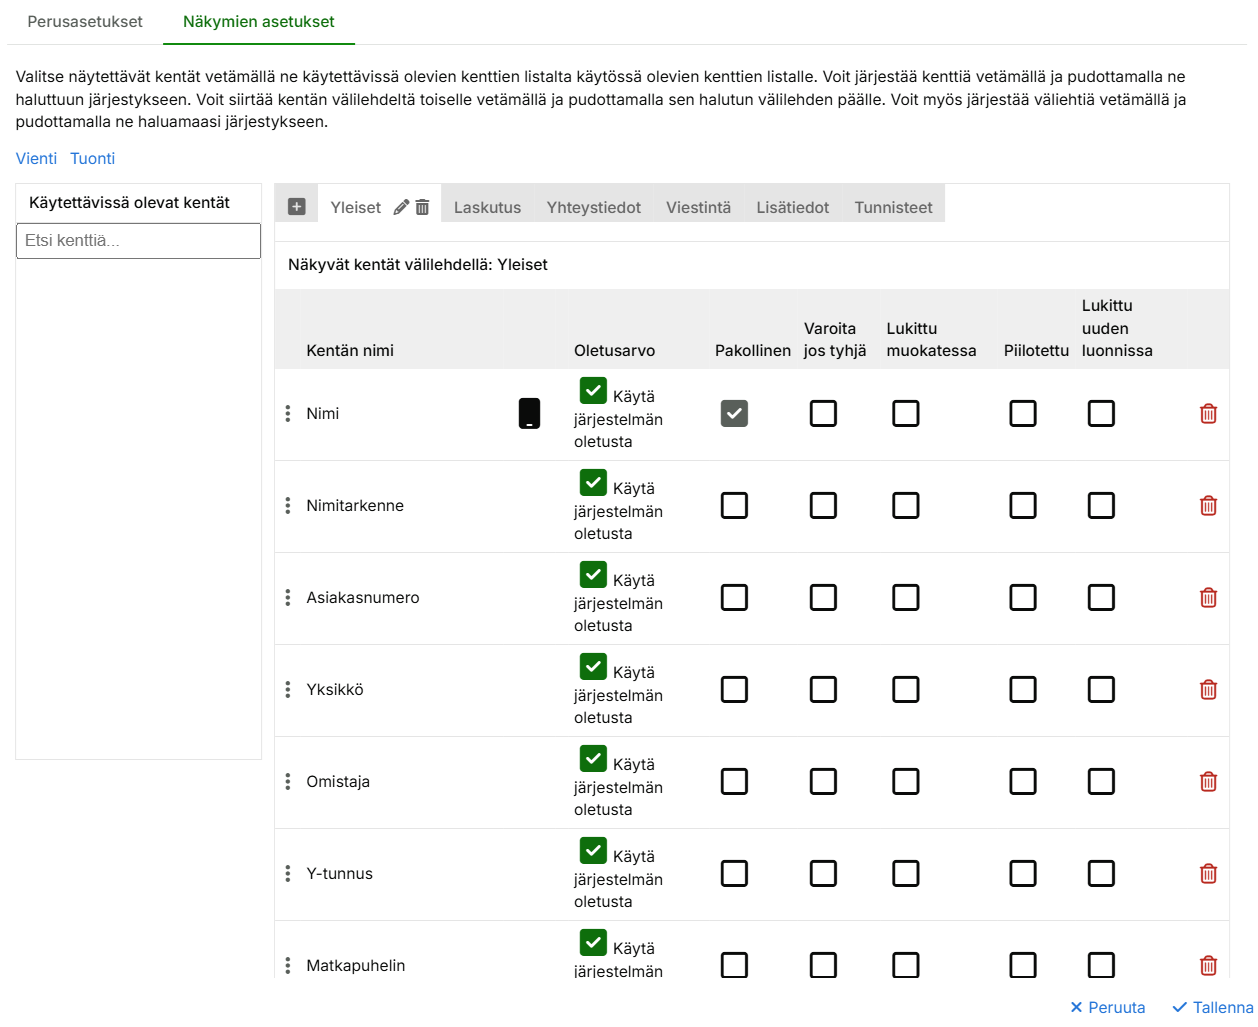Click the pencil icon to rename Yleiset tab

(401, 207)
